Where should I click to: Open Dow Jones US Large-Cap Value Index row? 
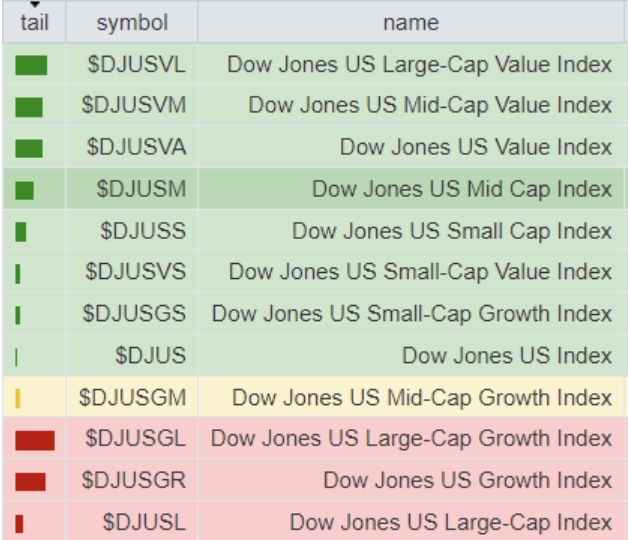[419, 65]
